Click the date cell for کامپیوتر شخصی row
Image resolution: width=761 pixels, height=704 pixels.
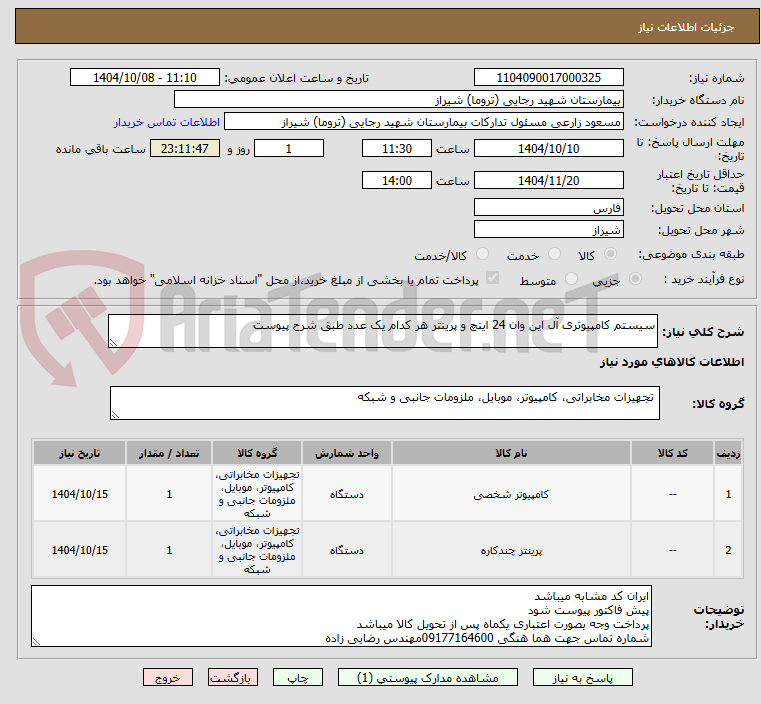point(80,494)
